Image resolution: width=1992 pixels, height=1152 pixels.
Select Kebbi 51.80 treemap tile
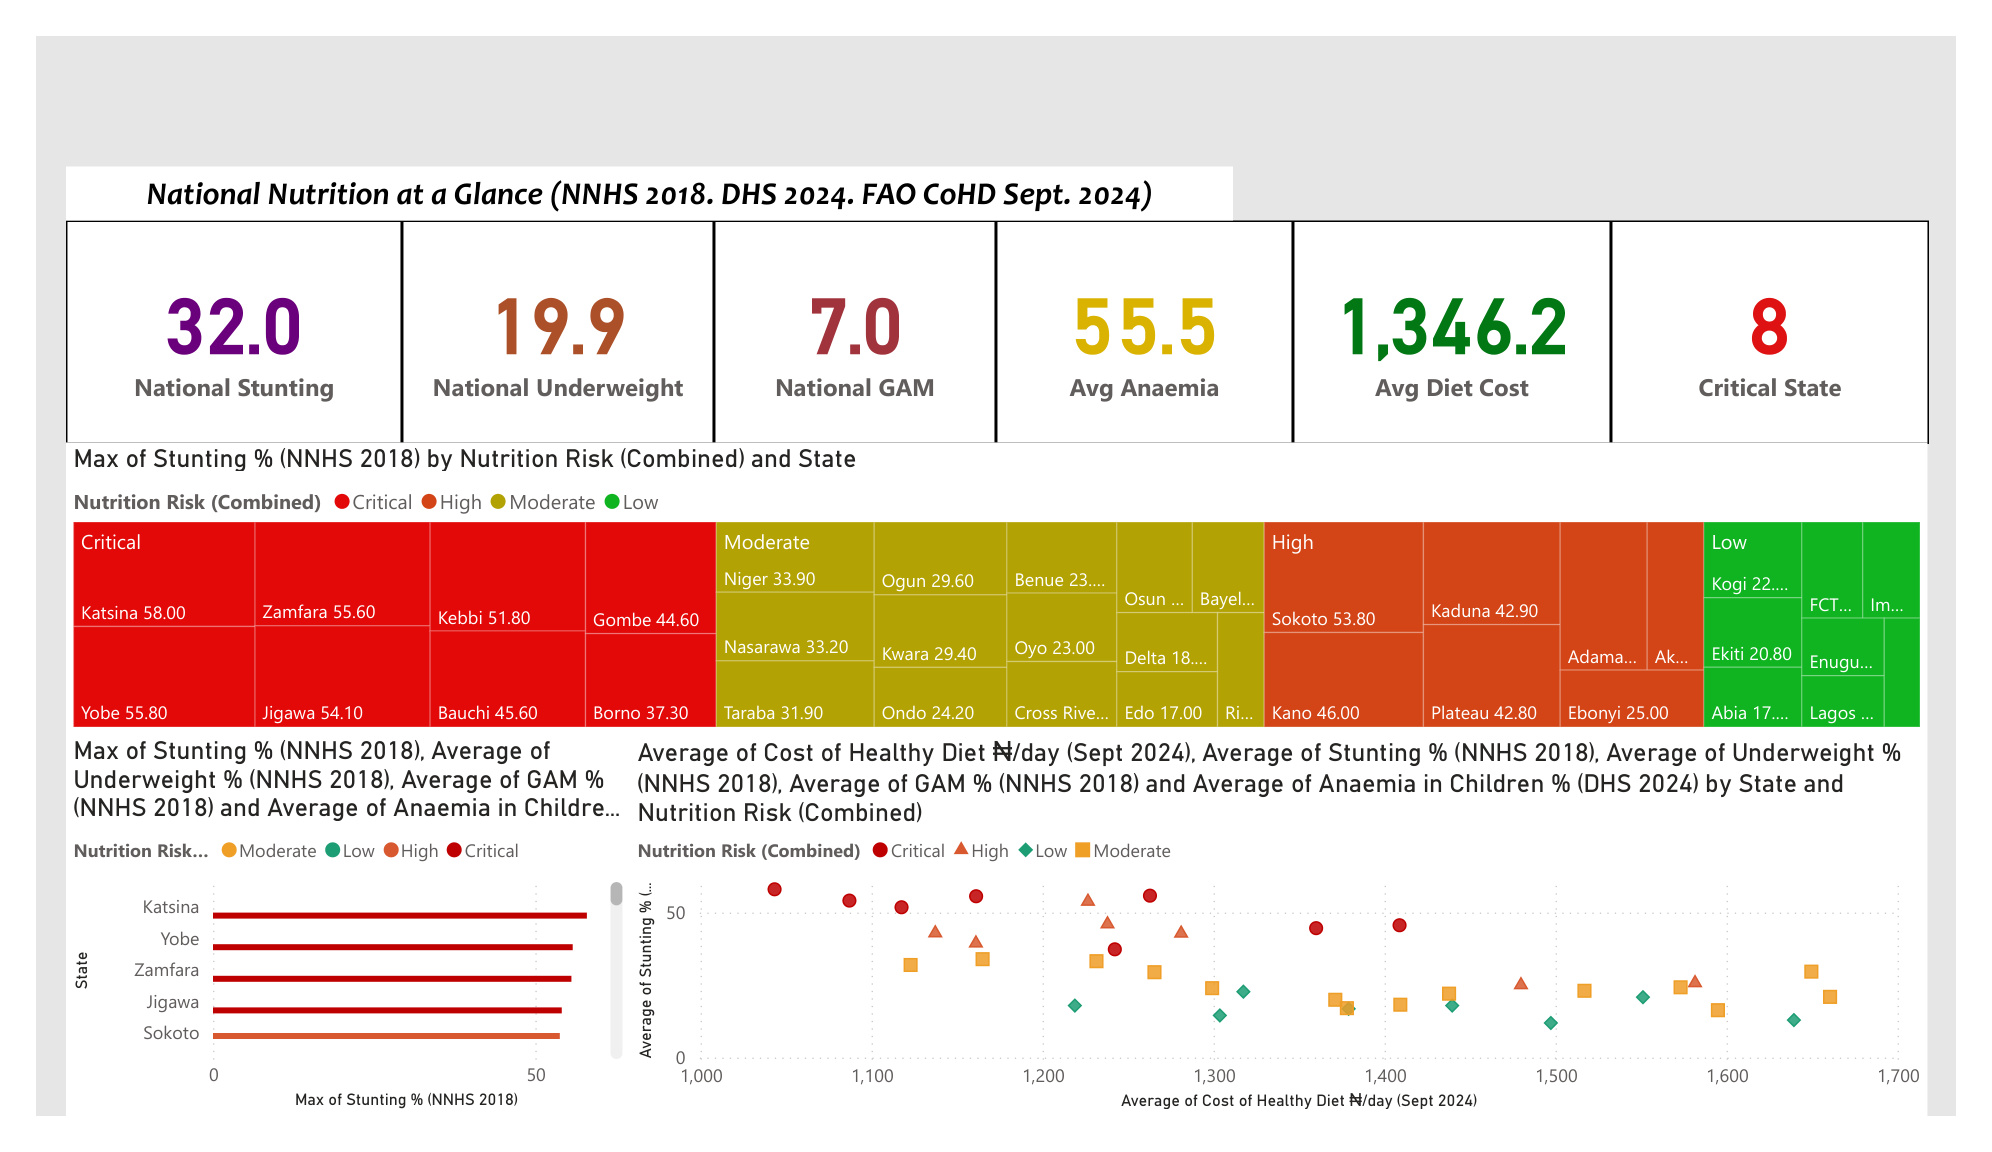[507, 577]
